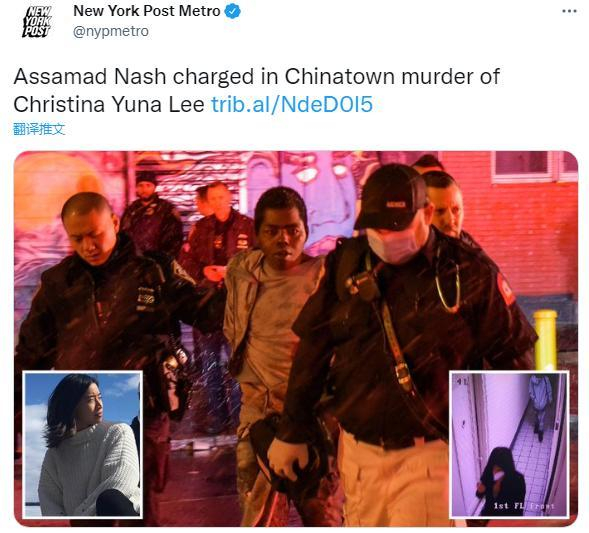Screen dimensions: 589x533
Task: Click the yellow bollard in the photo
Action: click(x=545, y=340)
